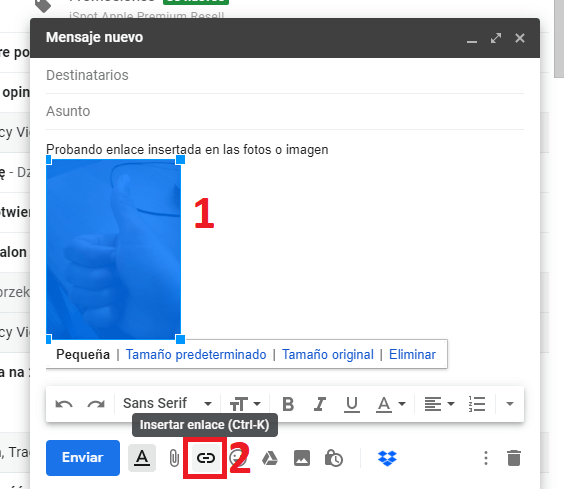This screenshot has width=564, height=489.
Task: Open the text color picker
Action: [391, 404]
